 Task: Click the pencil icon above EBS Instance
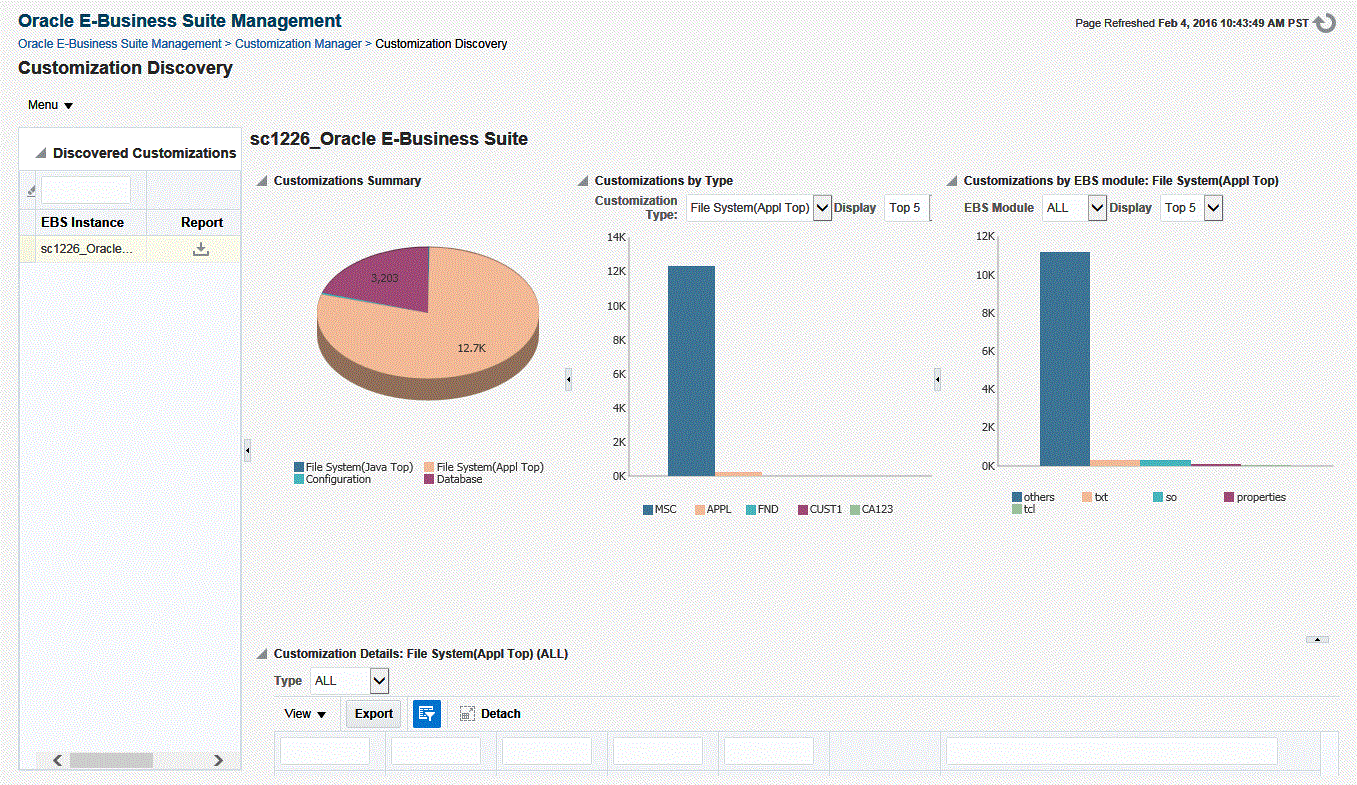[x=31, y=190]
